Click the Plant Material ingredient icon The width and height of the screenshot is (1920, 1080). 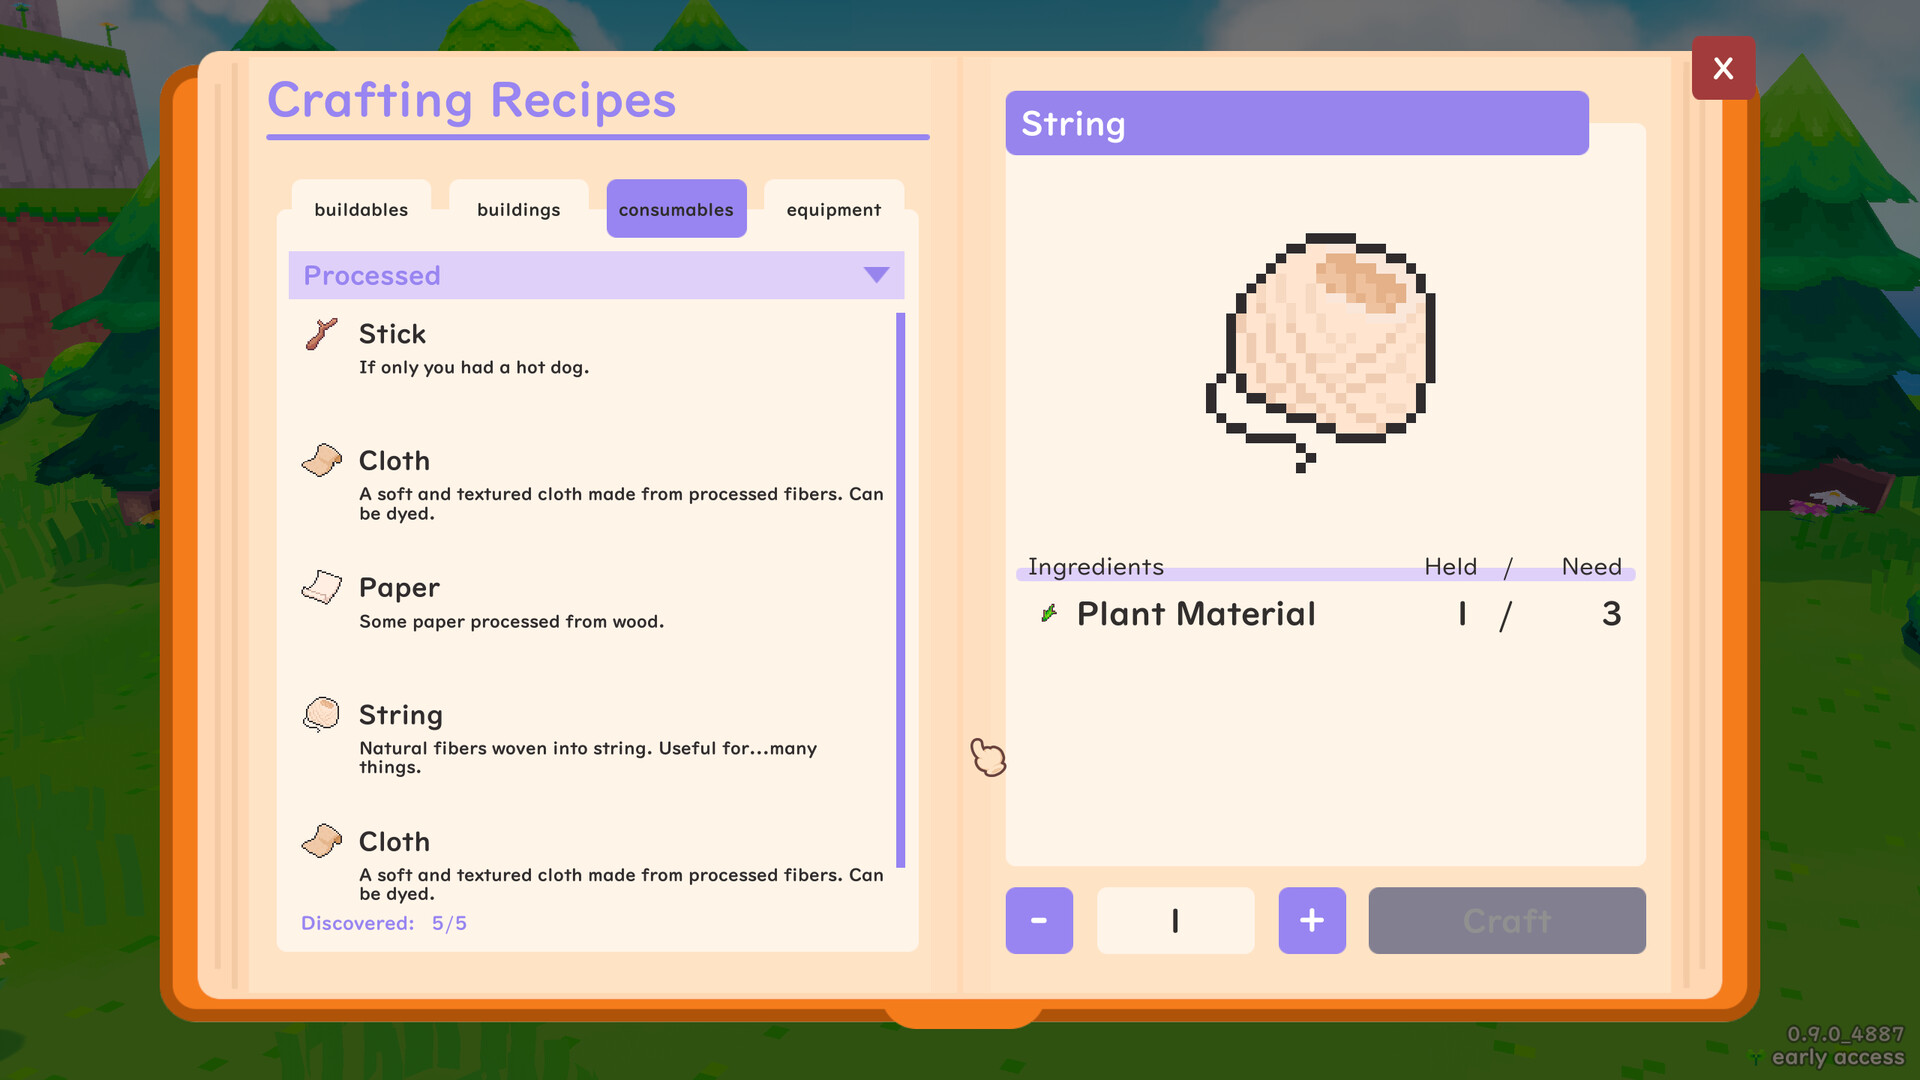(x=1048, y=611)
